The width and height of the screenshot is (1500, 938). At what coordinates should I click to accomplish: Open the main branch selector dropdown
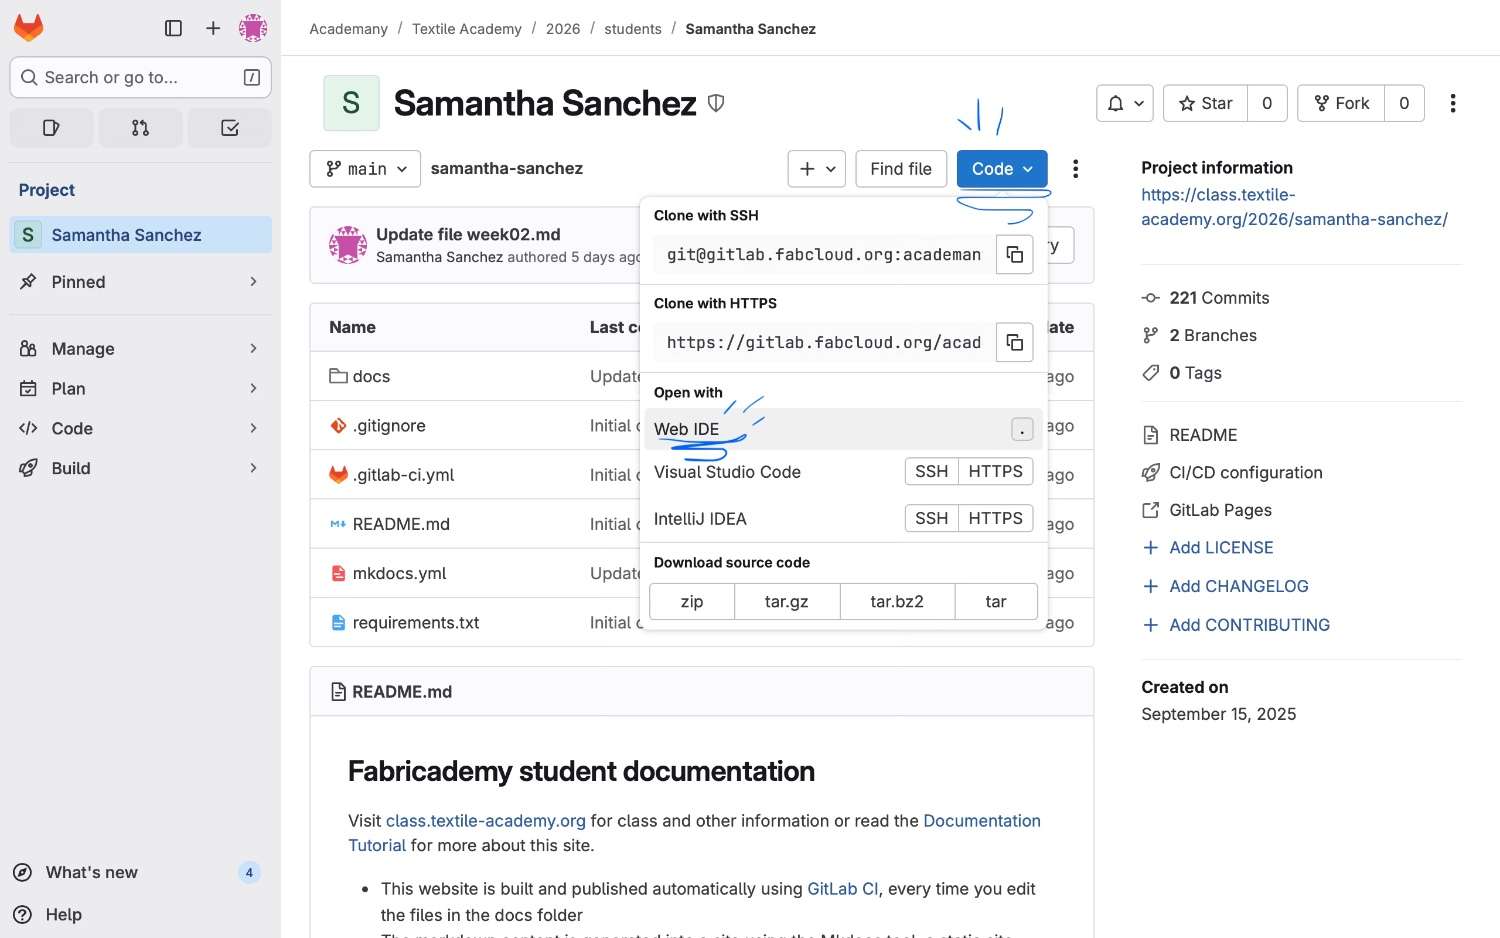tap(365, 169)
